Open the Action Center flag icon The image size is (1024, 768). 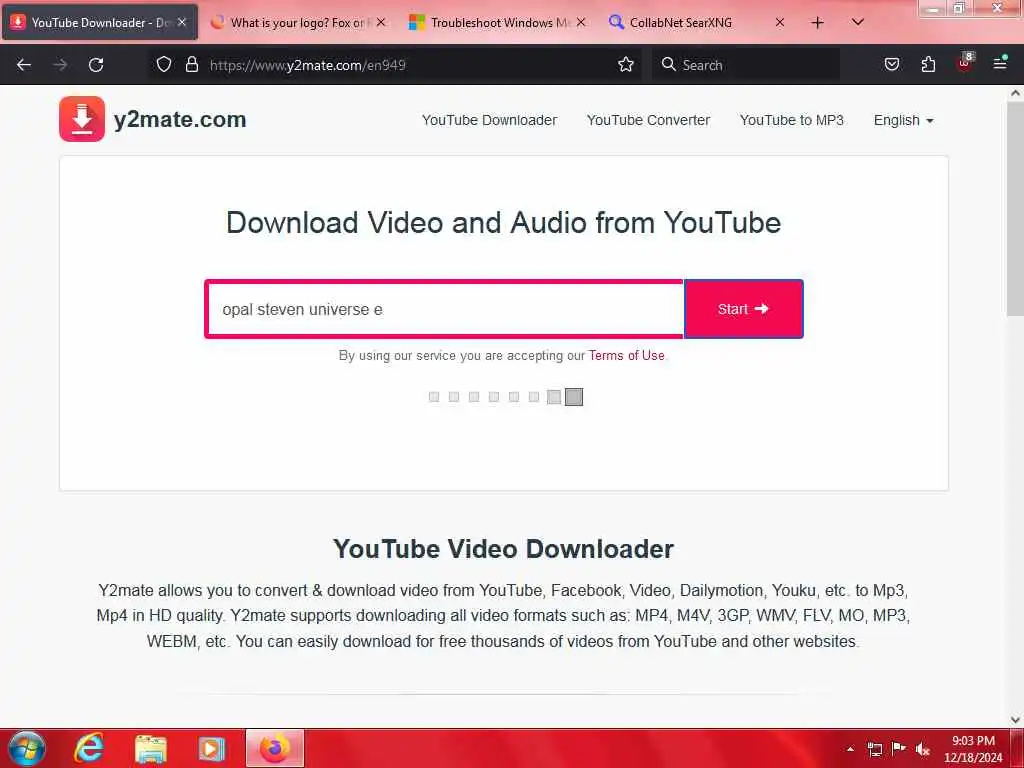899,748
